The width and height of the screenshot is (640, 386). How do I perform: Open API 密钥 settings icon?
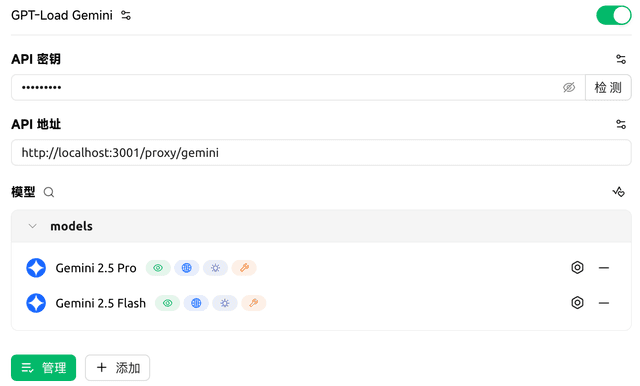tap(621, 59)
